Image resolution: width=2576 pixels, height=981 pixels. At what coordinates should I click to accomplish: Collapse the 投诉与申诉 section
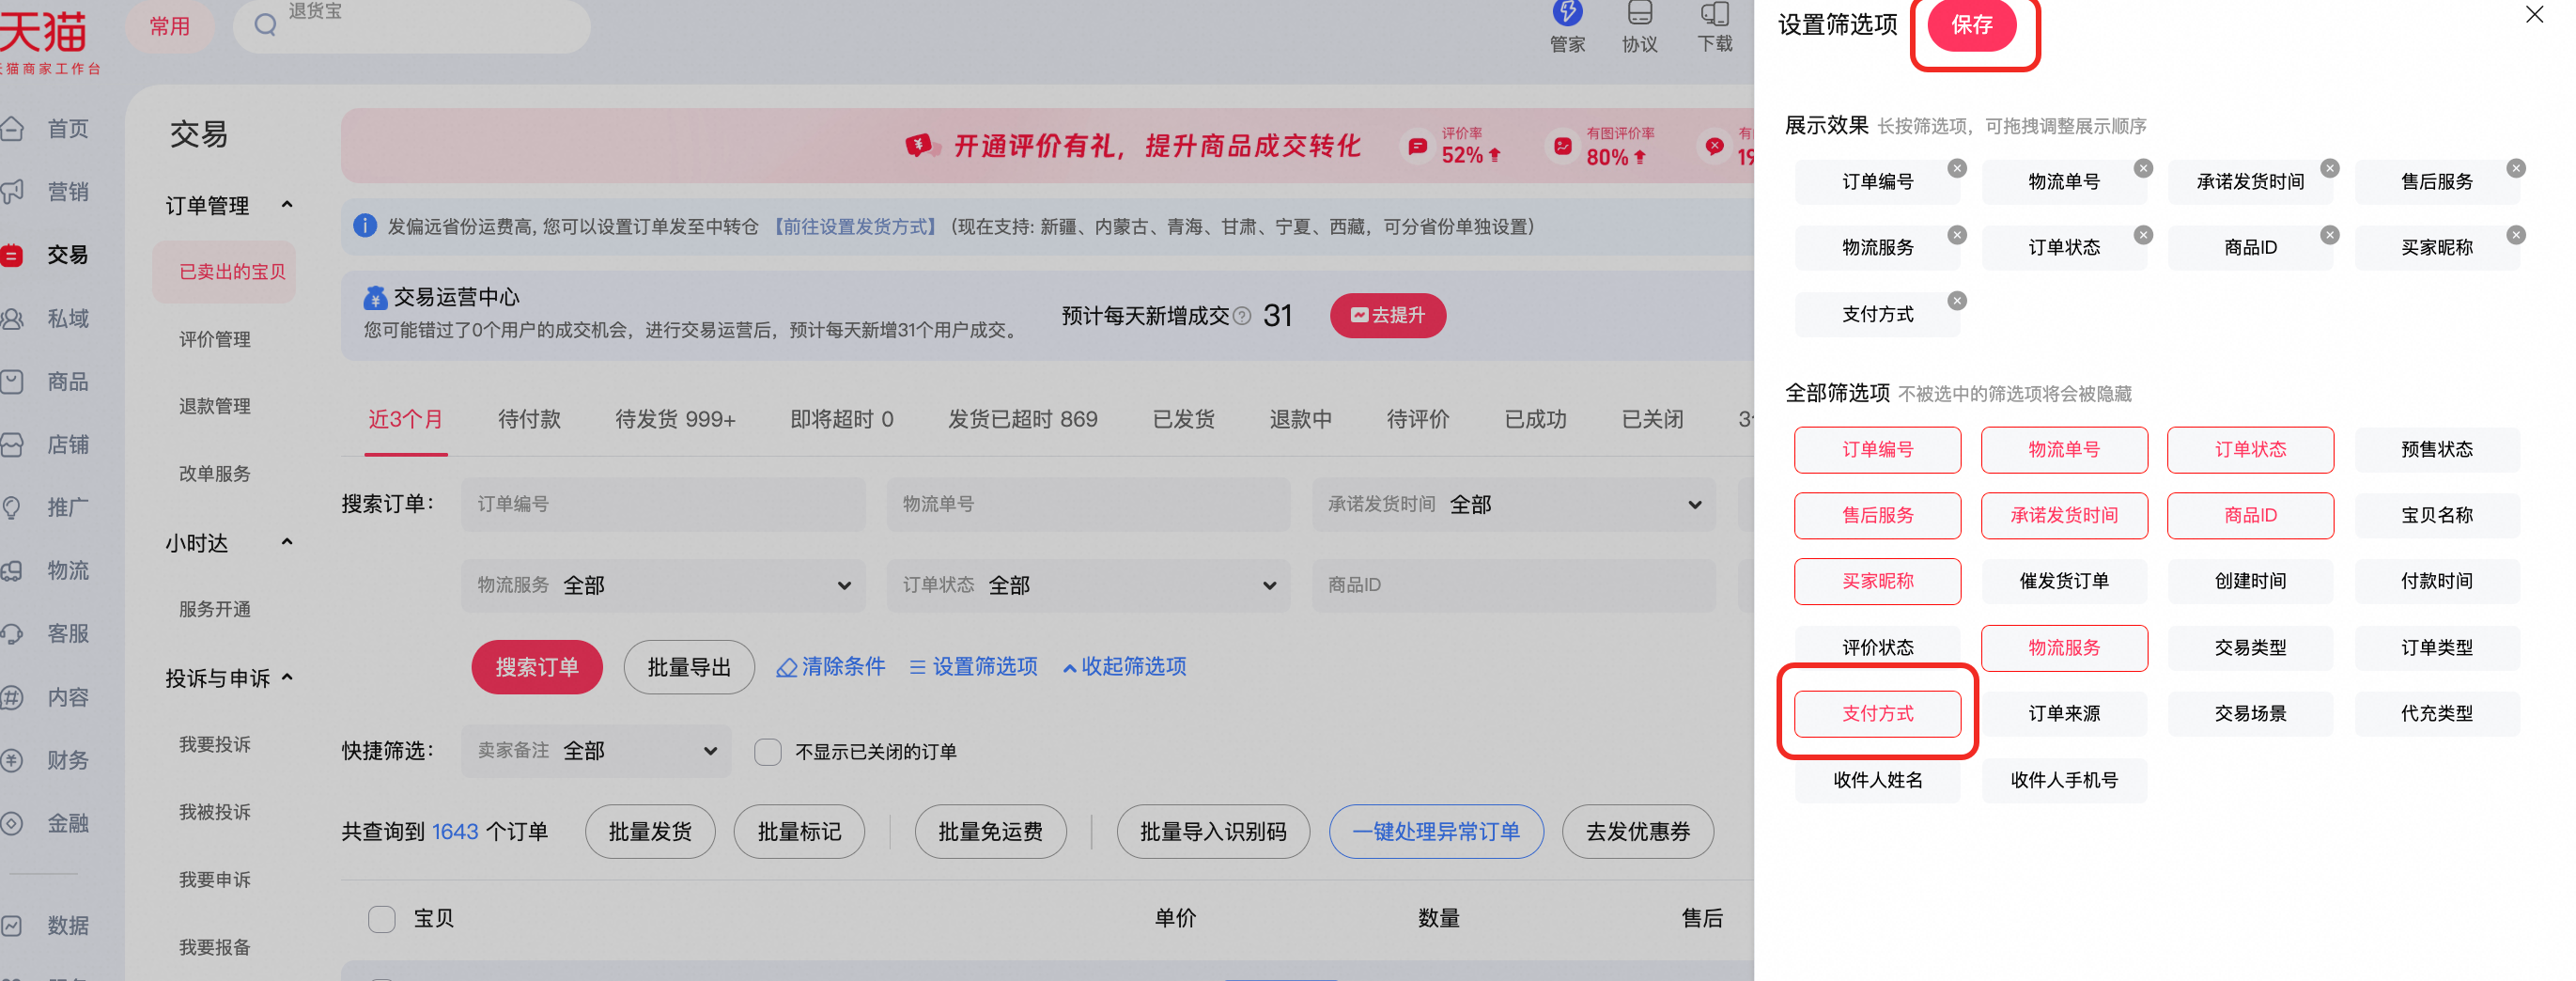pyautogui.click(x=288, y=678)
